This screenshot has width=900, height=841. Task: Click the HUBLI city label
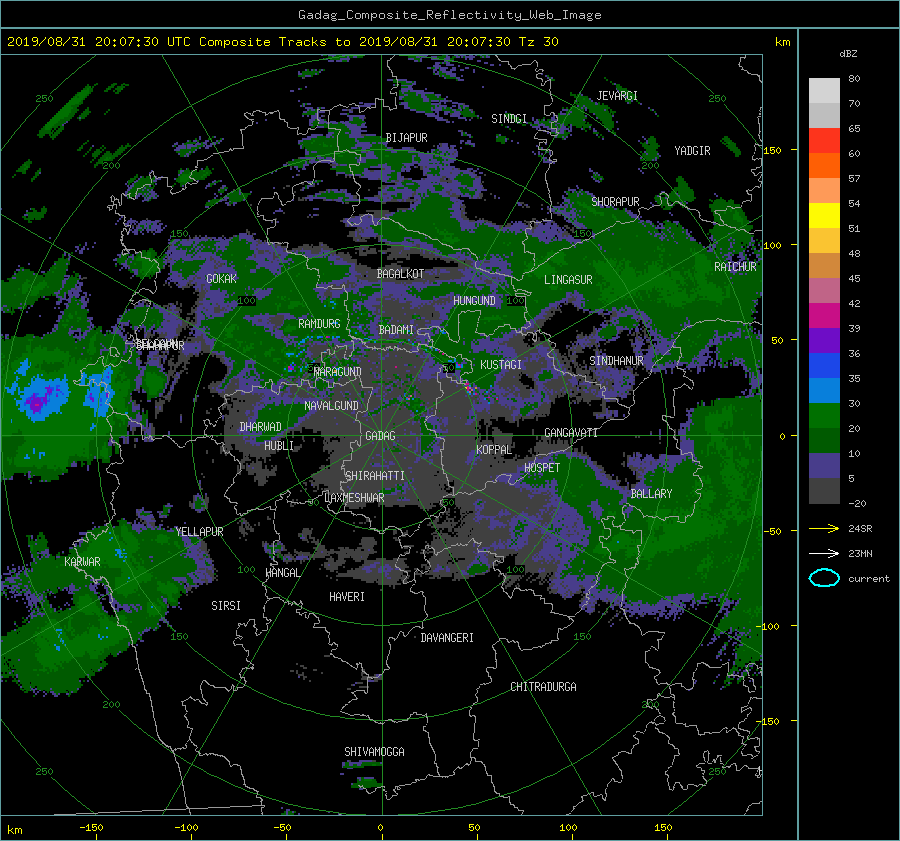tap(279, 446)
